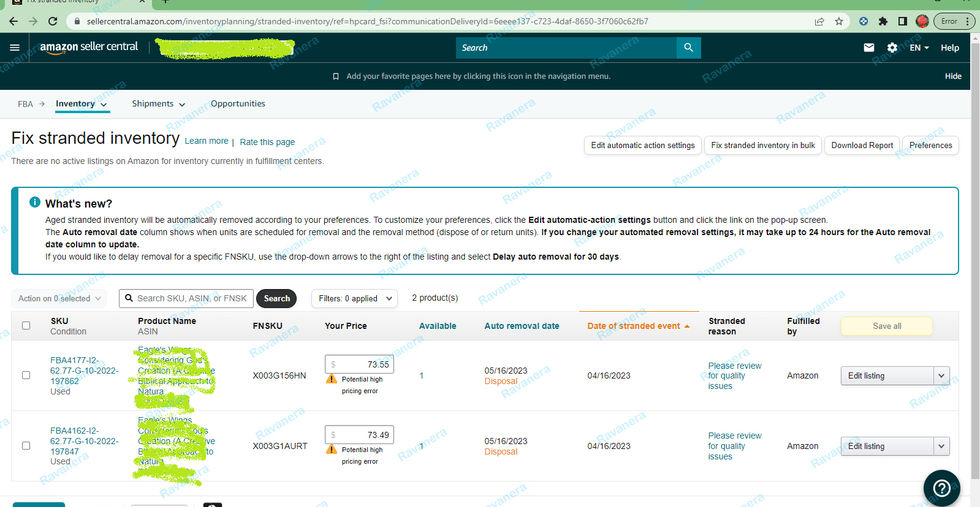Click the help question mark bubble
Image resolution: width=980 pixels, height=507 pixels.
(x=941, y=488)
